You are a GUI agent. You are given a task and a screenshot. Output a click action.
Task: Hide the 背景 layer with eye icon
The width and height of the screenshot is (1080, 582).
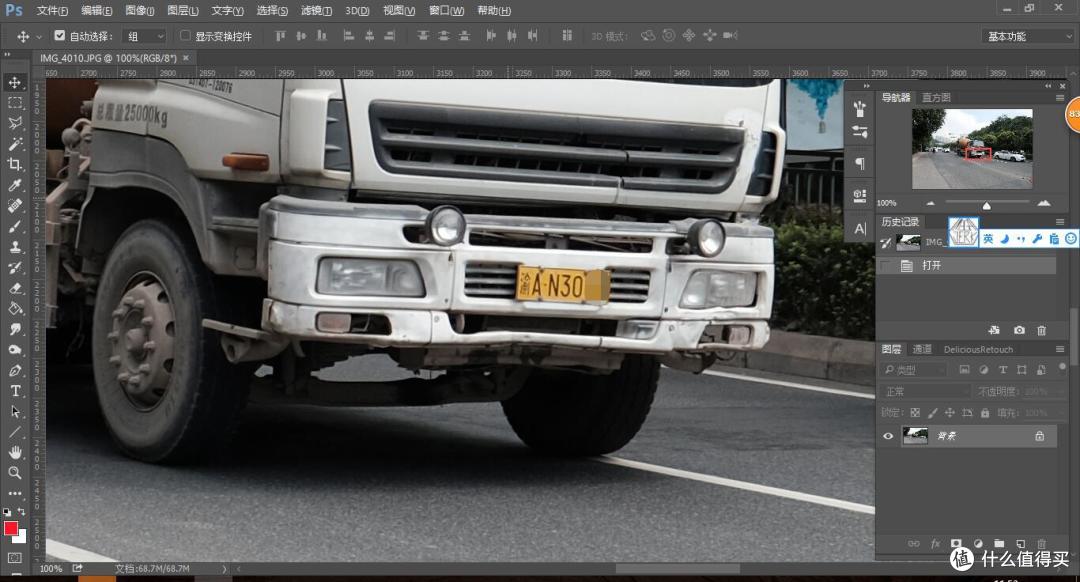pyautogui.click(x=887, y=435)
